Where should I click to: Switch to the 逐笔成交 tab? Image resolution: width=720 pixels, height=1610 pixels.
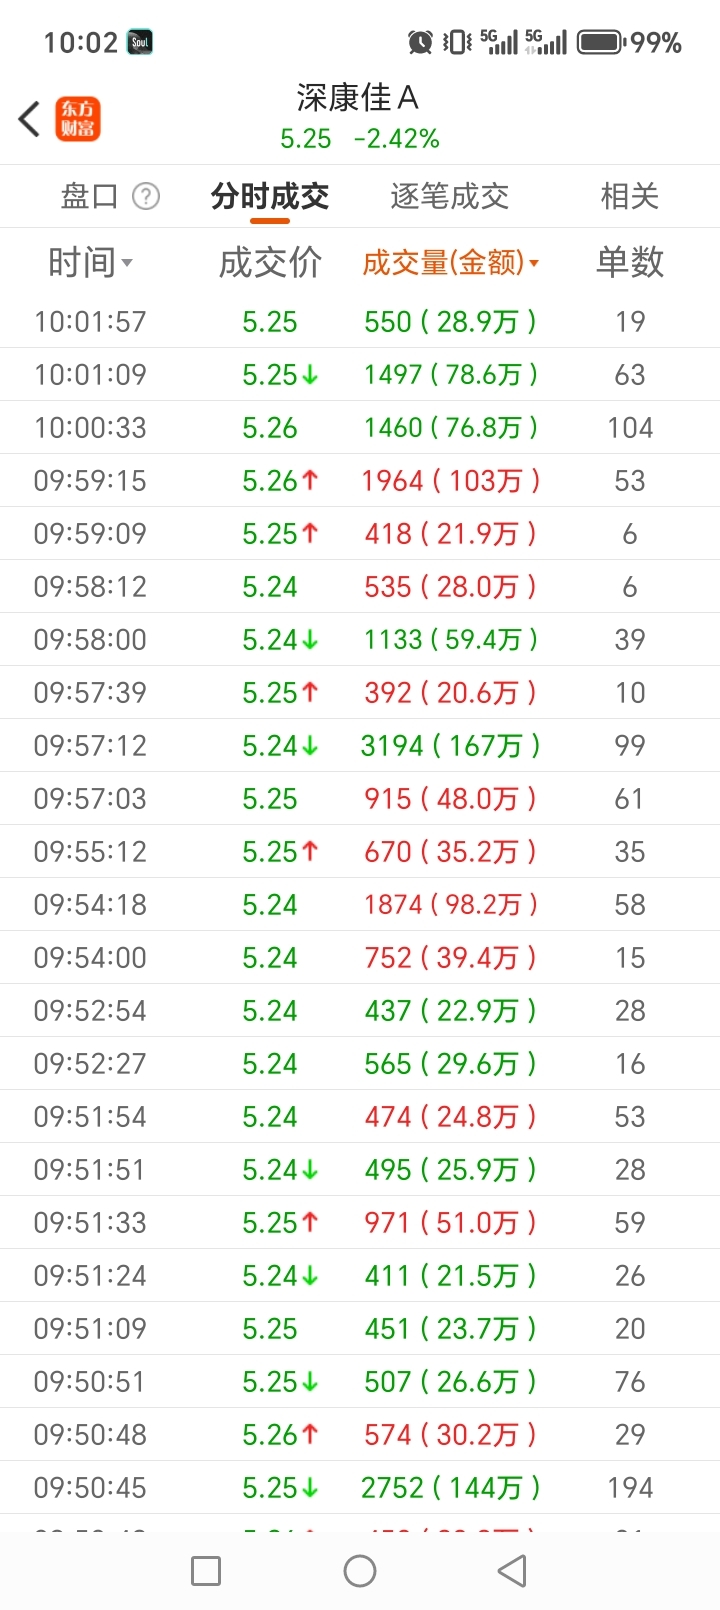(450, 196)
